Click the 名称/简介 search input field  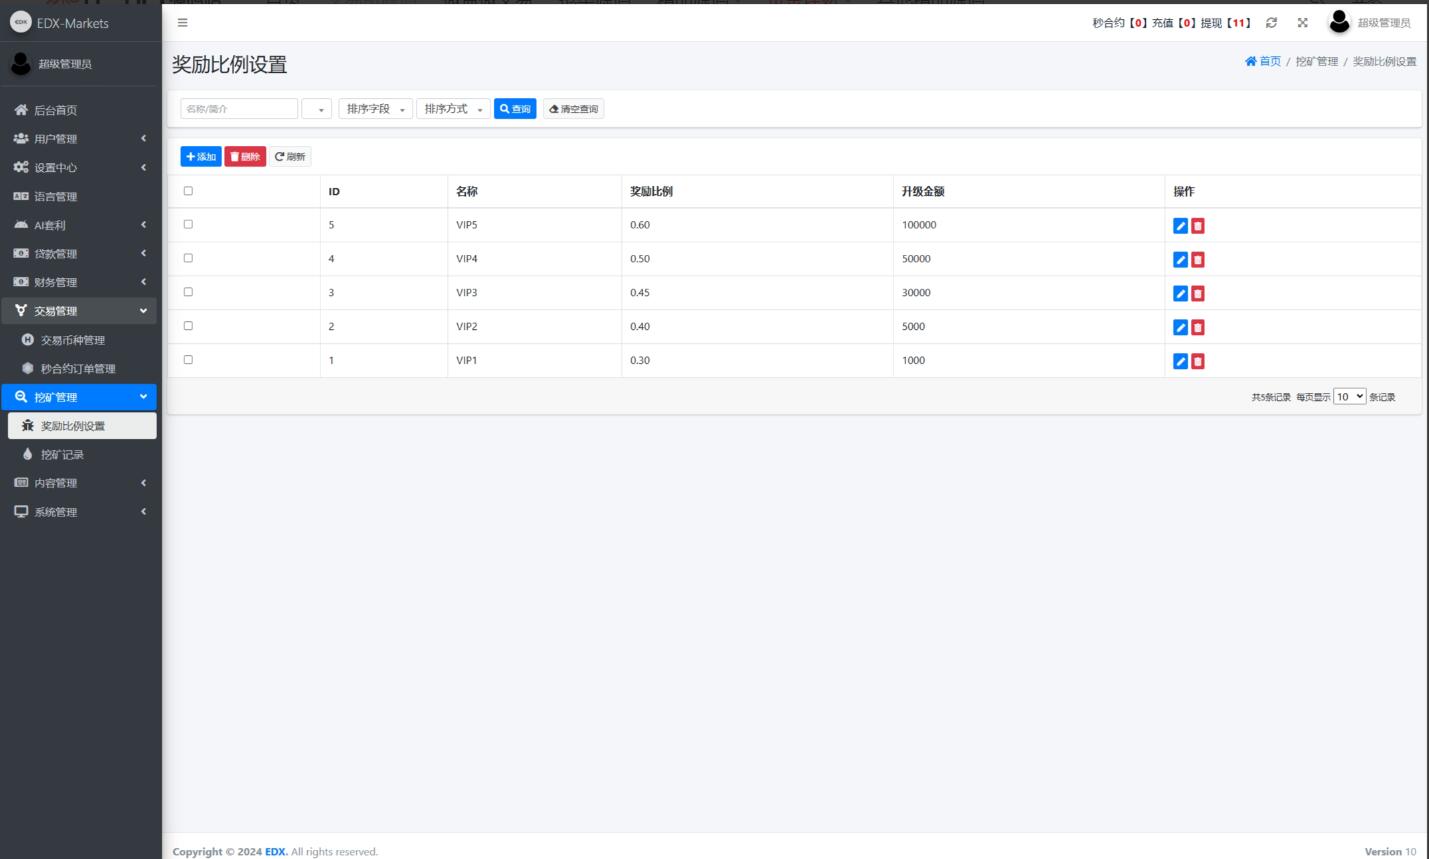[x=239, y=109]
